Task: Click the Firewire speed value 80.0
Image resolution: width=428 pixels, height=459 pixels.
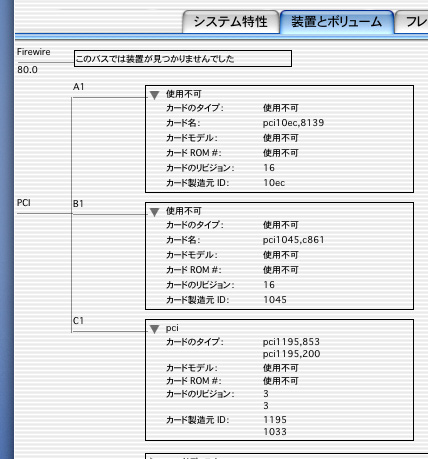Action: [x=27, y=70]
